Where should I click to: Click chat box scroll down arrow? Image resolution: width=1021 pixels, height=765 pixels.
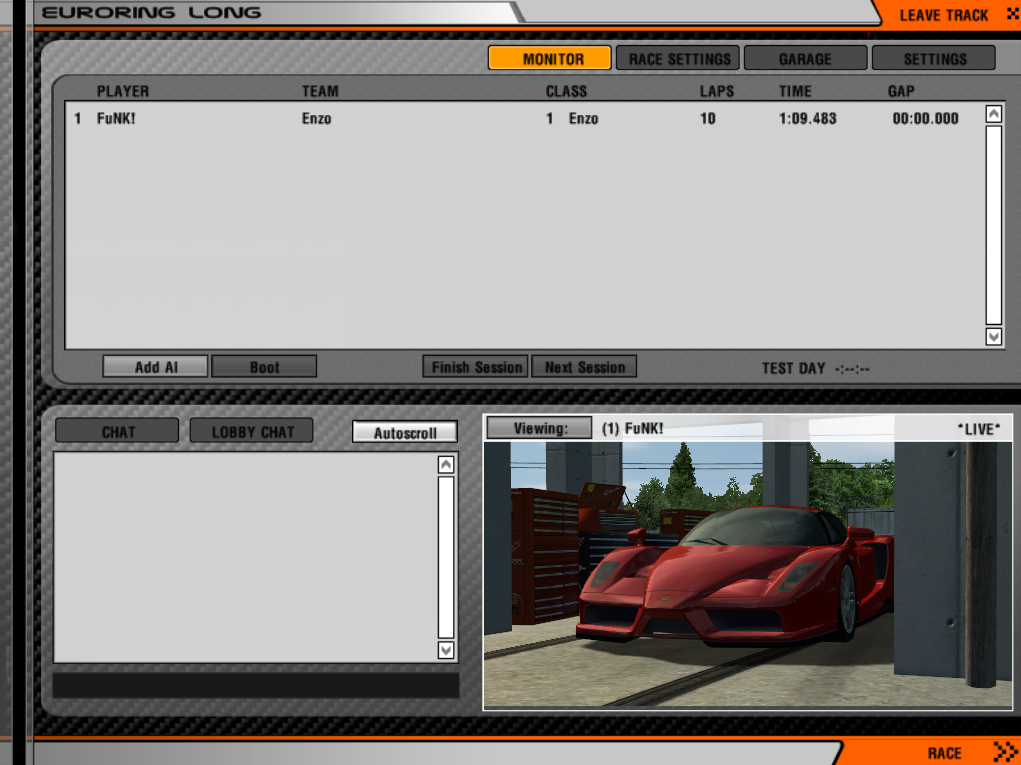pyautogui.click(x=446, y=650)
